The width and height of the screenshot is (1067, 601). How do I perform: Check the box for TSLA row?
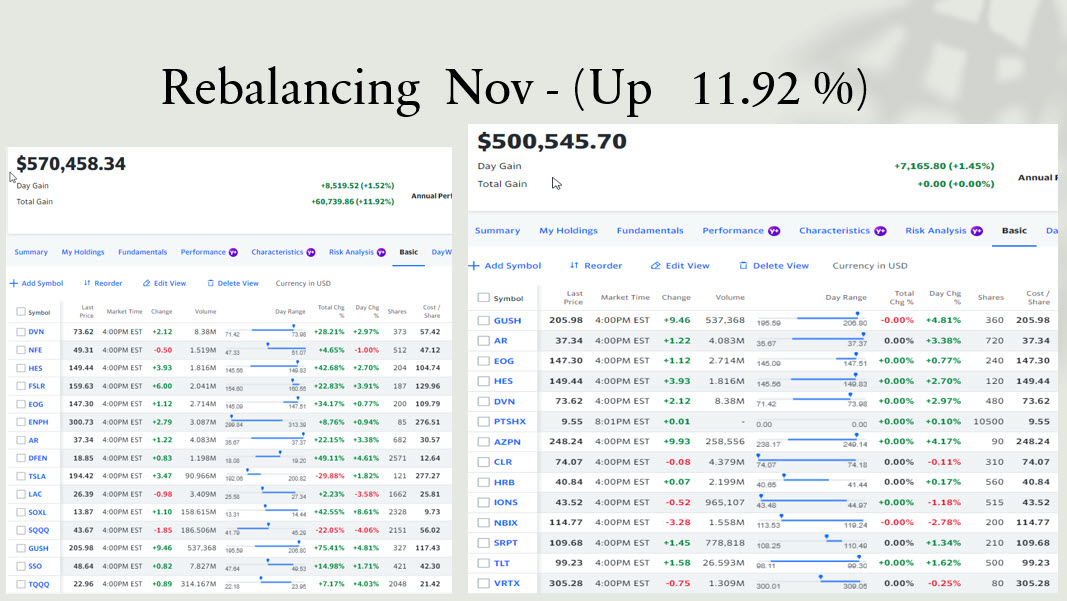point(21,476)
